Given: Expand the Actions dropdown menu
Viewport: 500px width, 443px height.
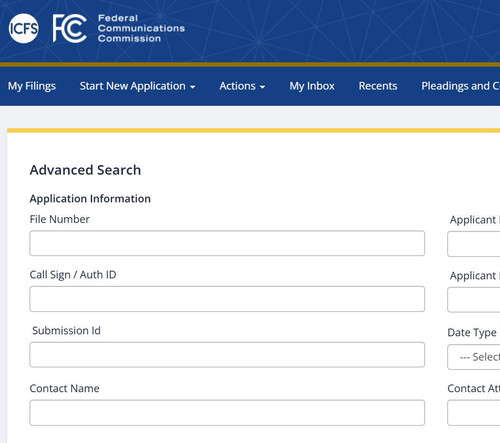Looking at the screenshot, I should tap(242, 86).
